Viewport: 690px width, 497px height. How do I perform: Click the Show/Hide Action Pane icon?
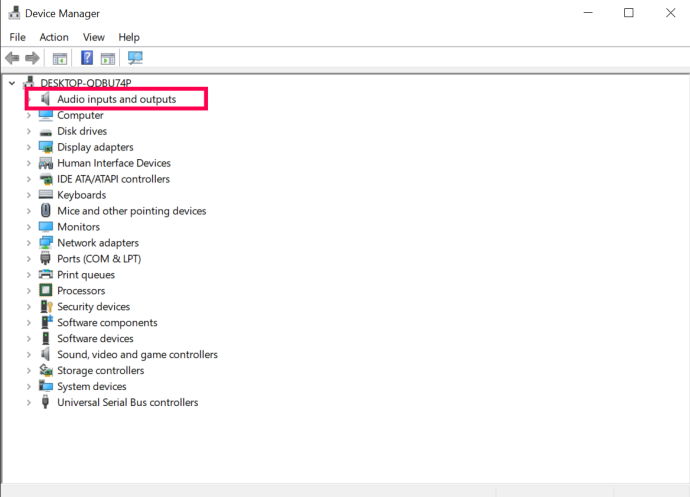point(108,58)
